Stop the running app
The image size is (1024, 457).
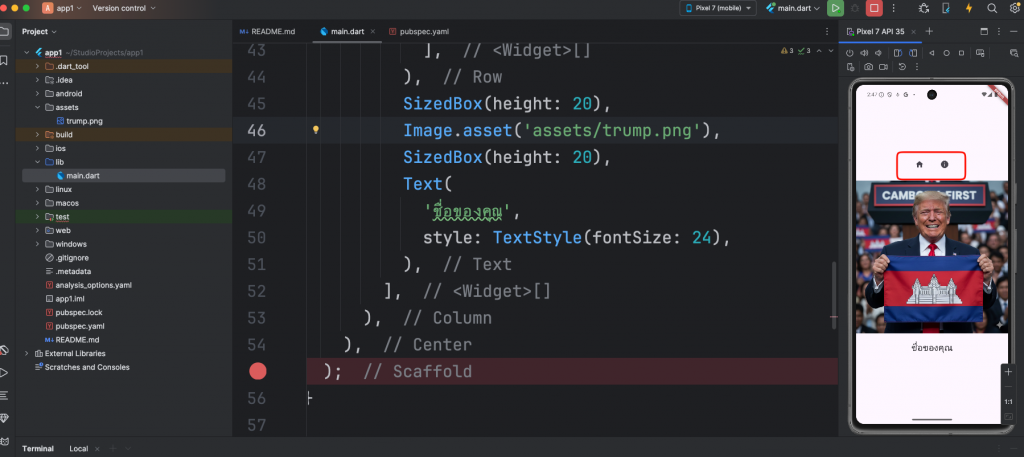coord(874,8)
